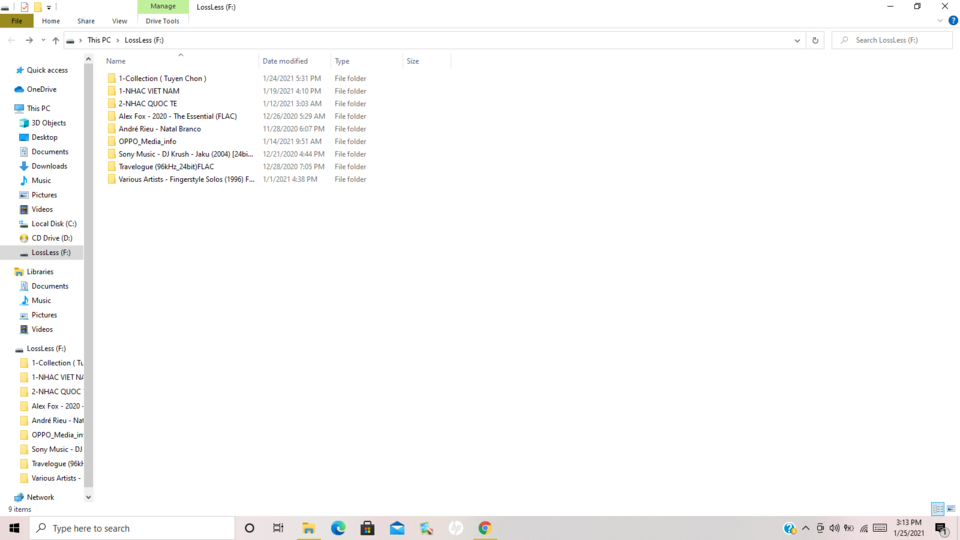Open the File menu tab

(x=17, y=21)
